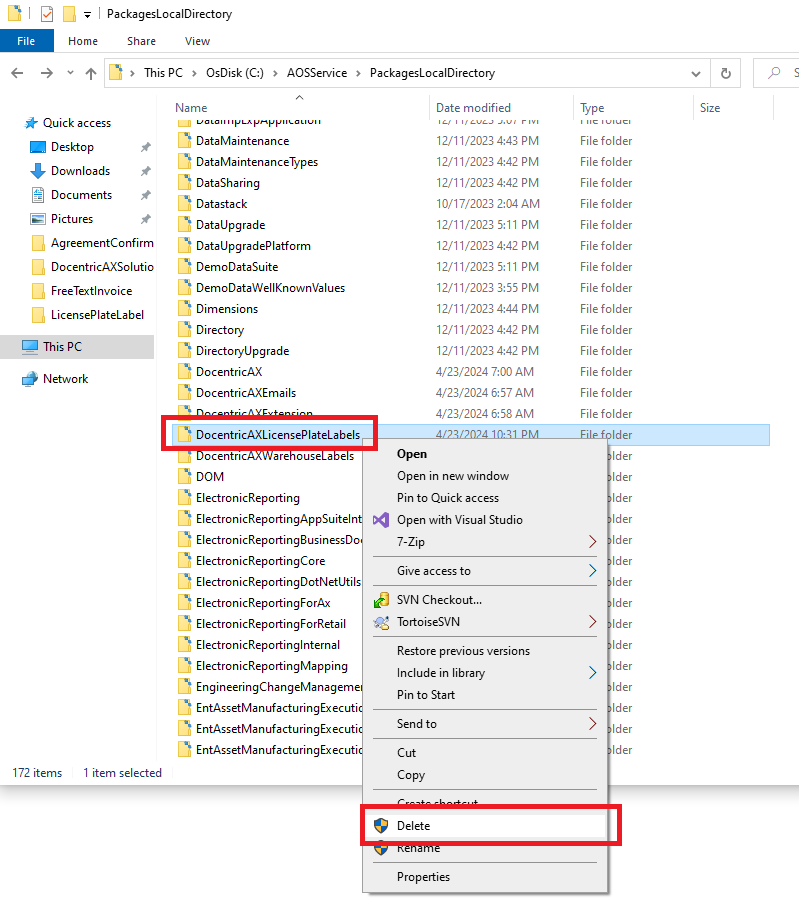Open the Downloads icon in Quick access
The width and height of the screenshot is (799, 905).
(x=38, y=171)
